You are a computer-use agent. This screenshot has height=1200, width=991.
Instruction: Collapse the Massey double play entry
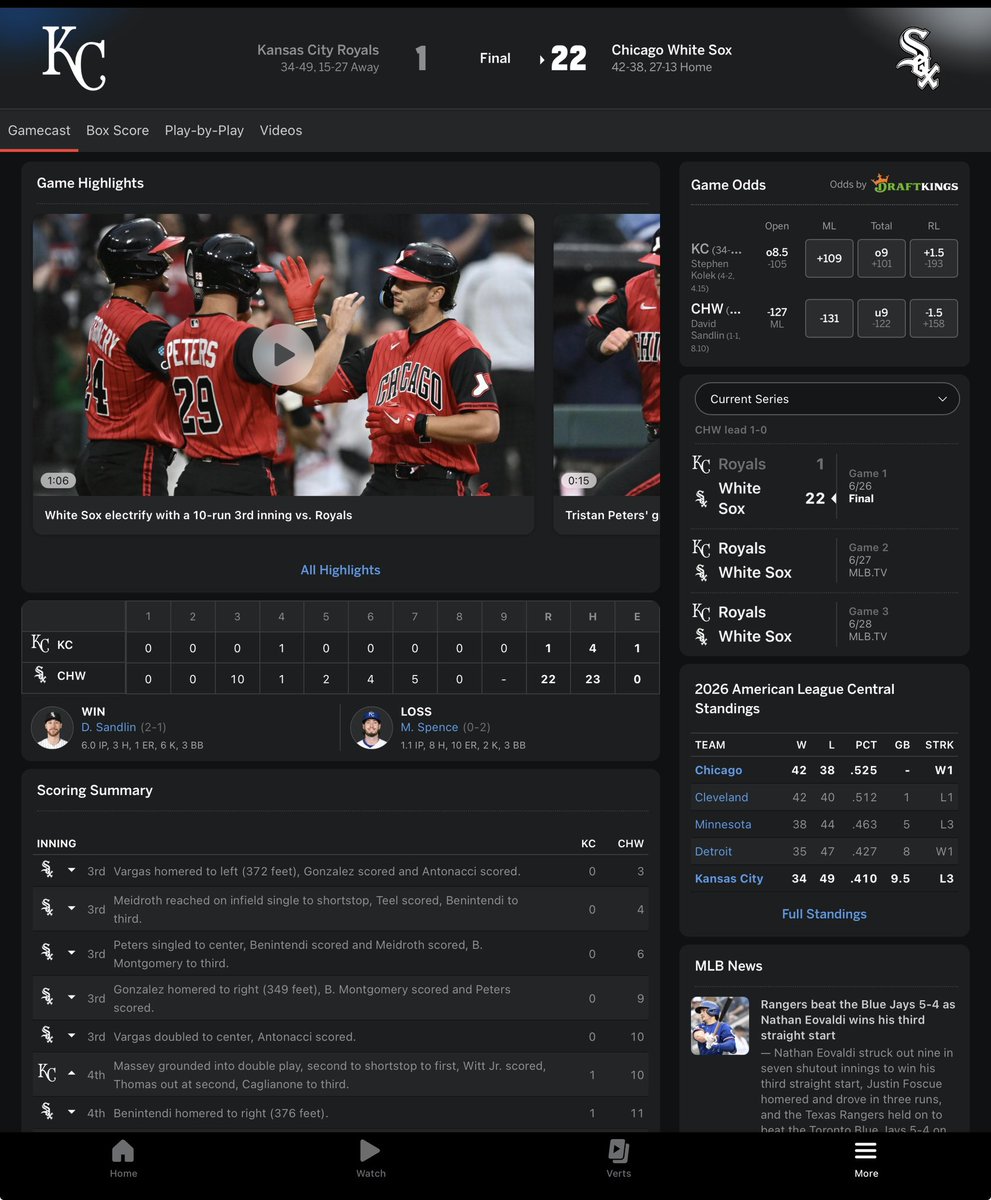tap(72, 1074)
